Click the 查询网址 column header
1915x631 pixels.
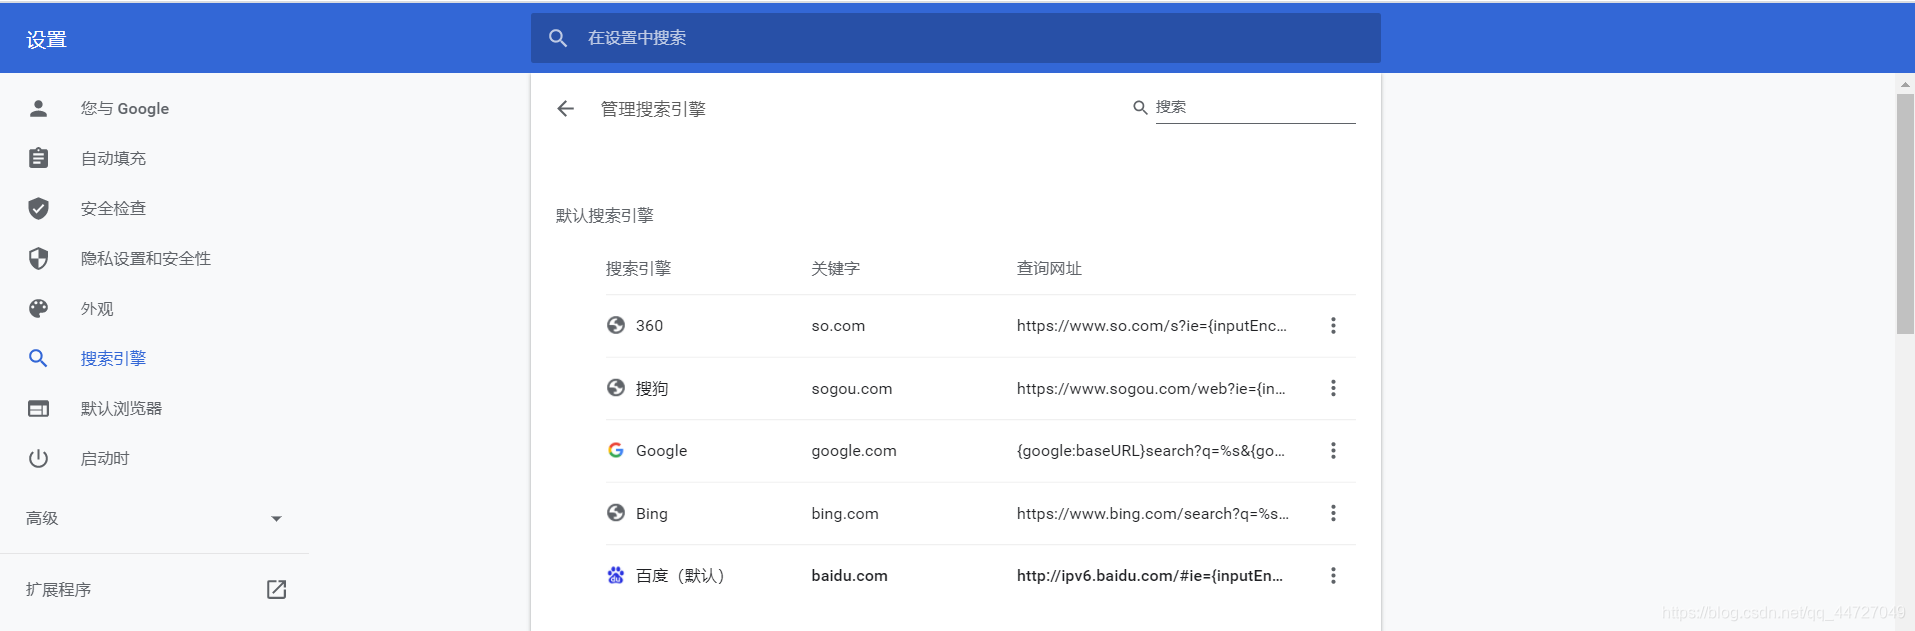pos(1049,268)
